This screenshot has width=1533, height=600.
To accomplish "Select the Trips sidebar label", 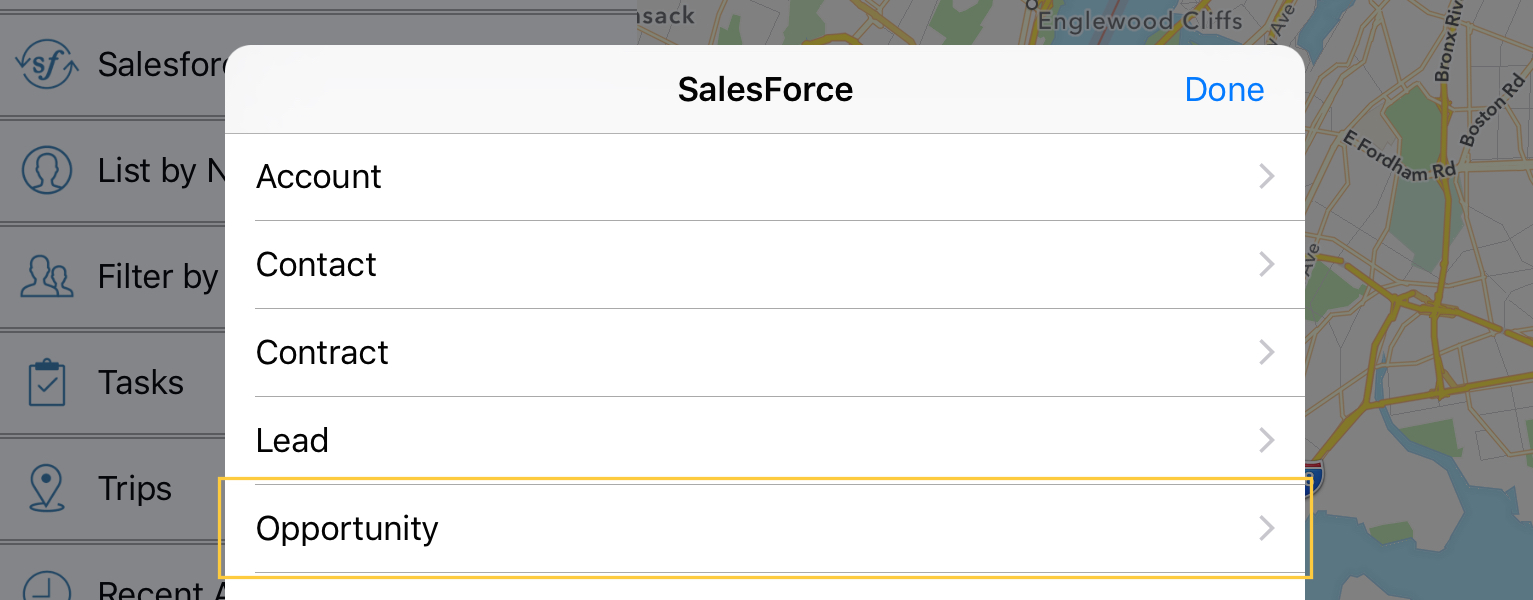I will point(135,488).
